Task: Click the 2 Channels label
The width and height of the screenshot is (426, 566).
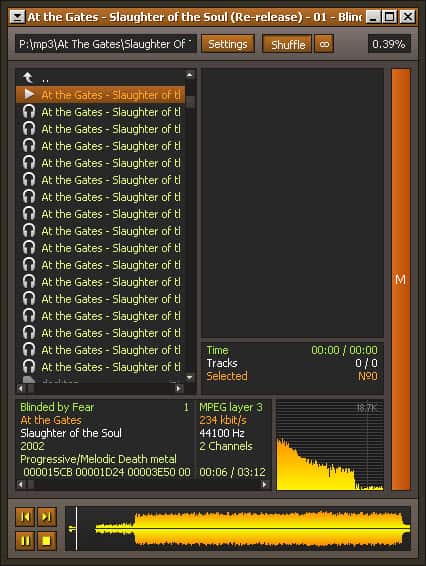Action: tap(226, 446)
